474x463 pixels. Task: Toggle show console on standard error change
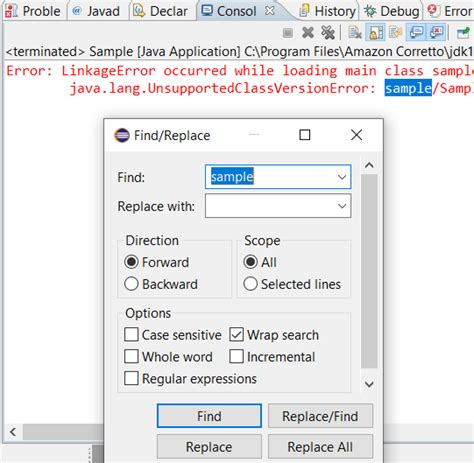click(436, 33)
